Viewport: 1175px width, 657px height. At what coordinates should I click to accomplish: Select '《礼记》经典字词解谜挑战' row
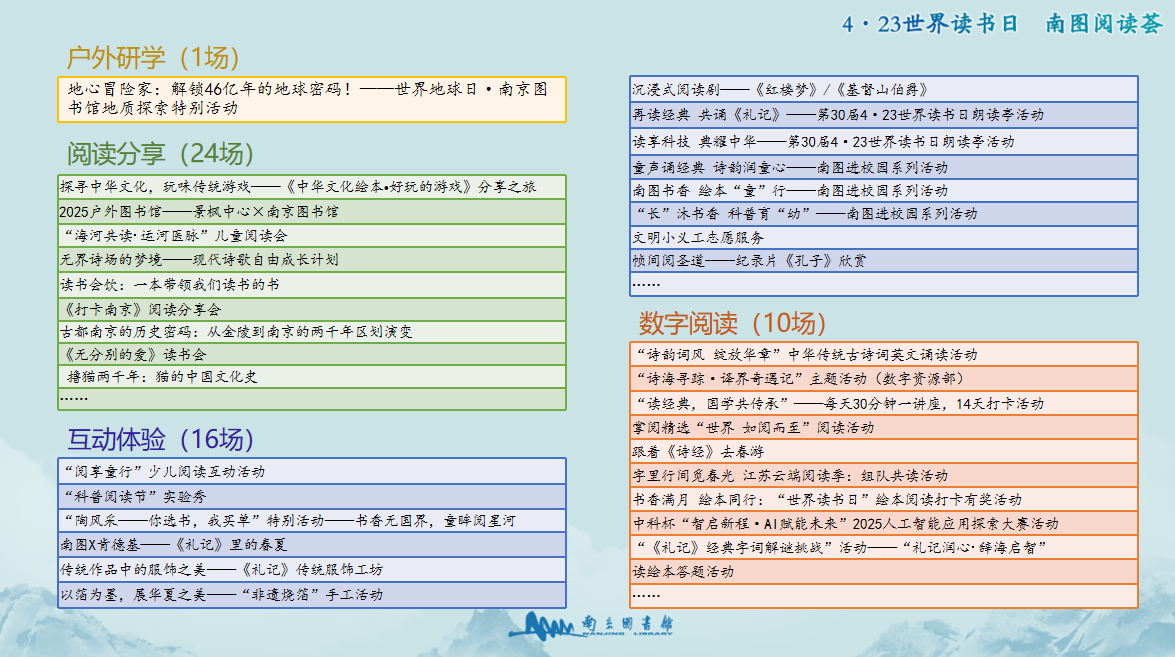click(884, 548)
